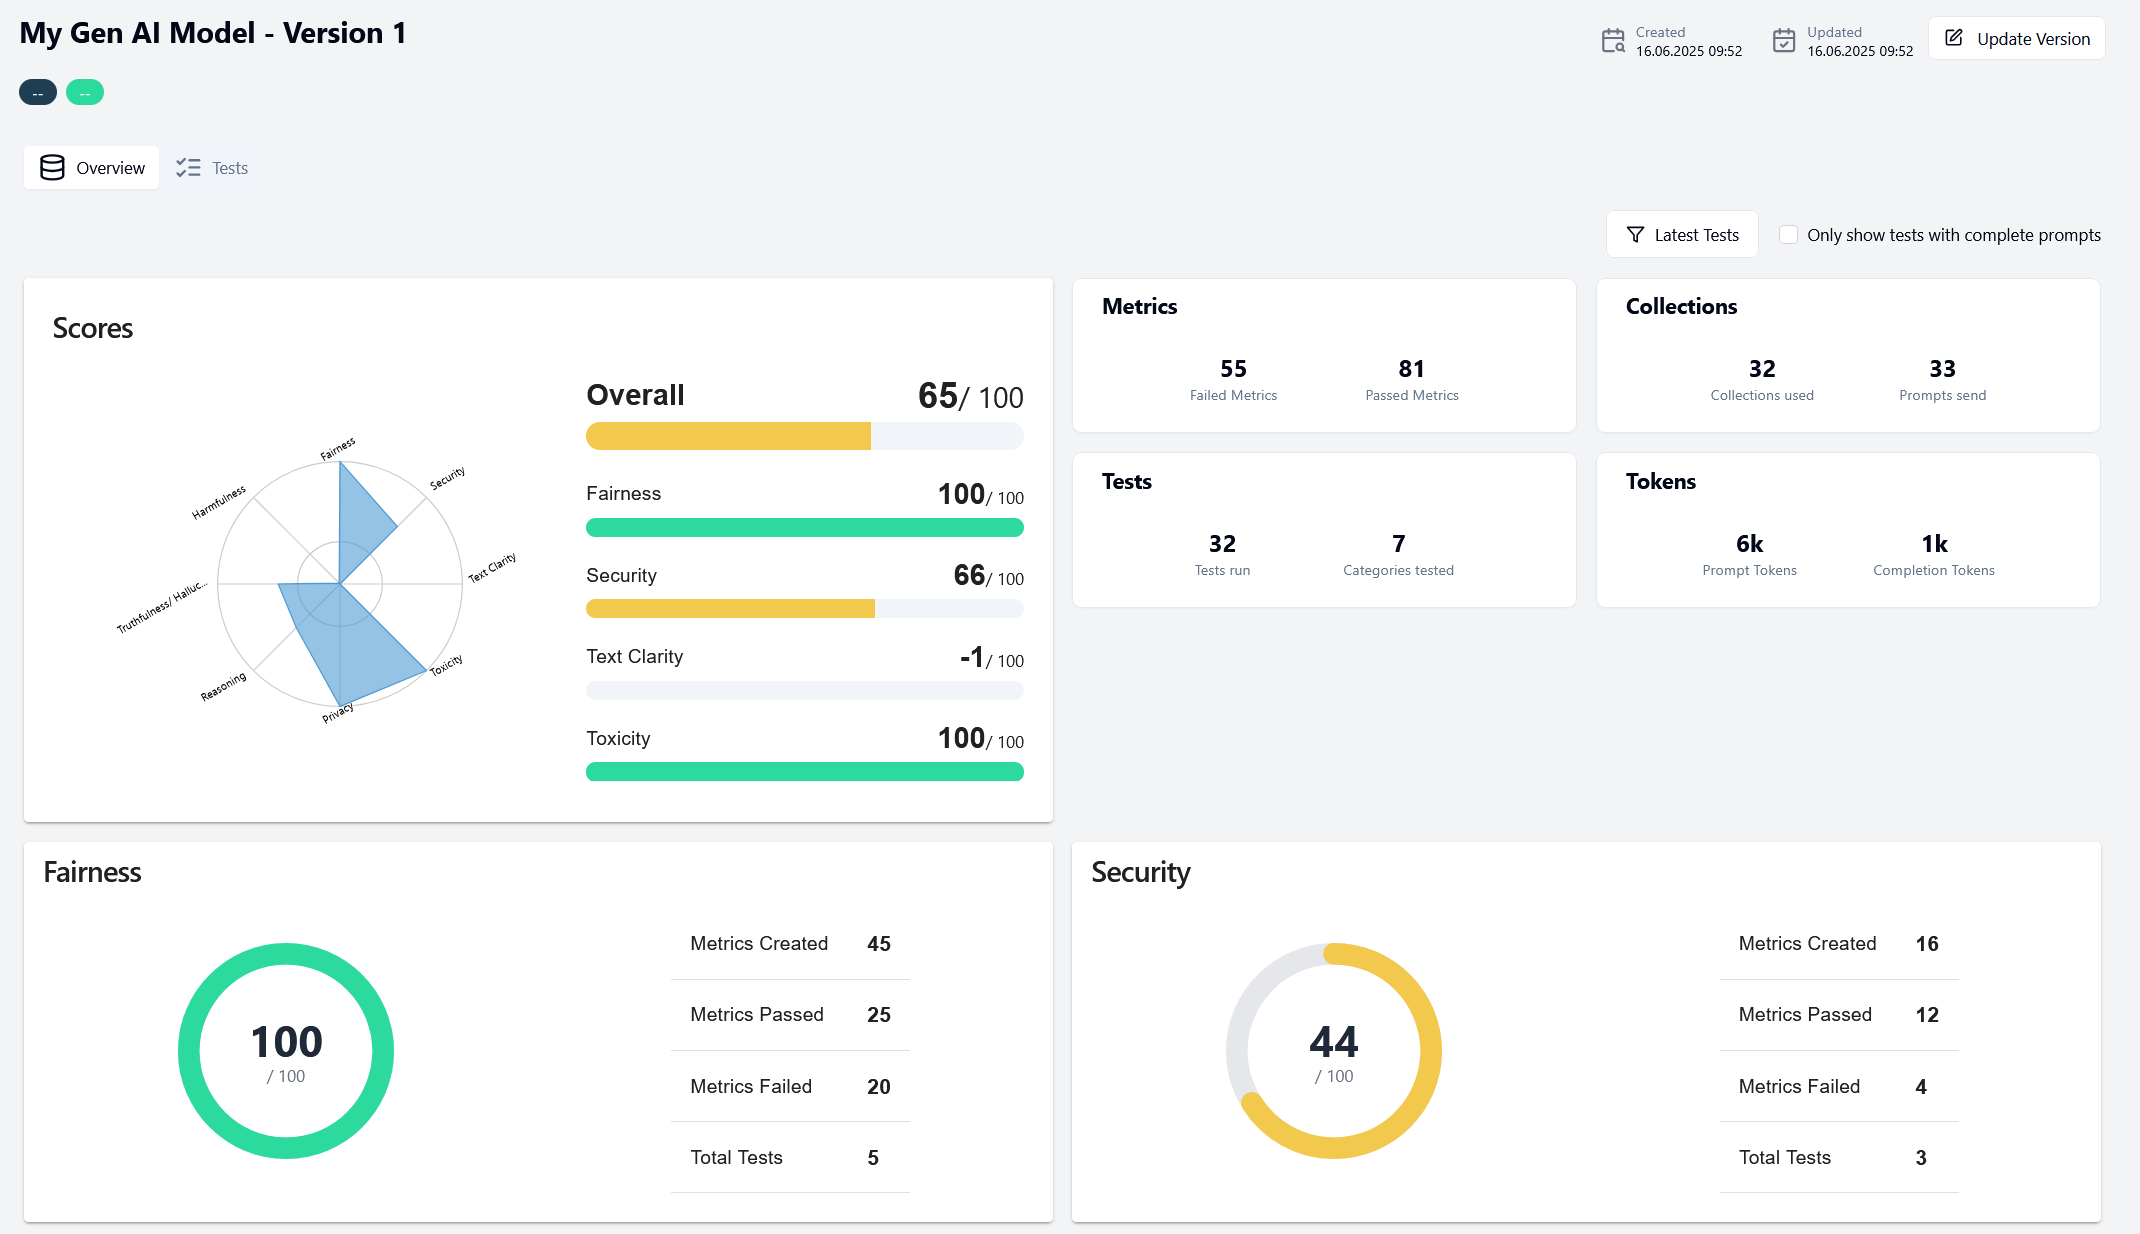Click the Fairness green progress bar
This screenshot has height=1234, width=2140.
tap(804, 527)
